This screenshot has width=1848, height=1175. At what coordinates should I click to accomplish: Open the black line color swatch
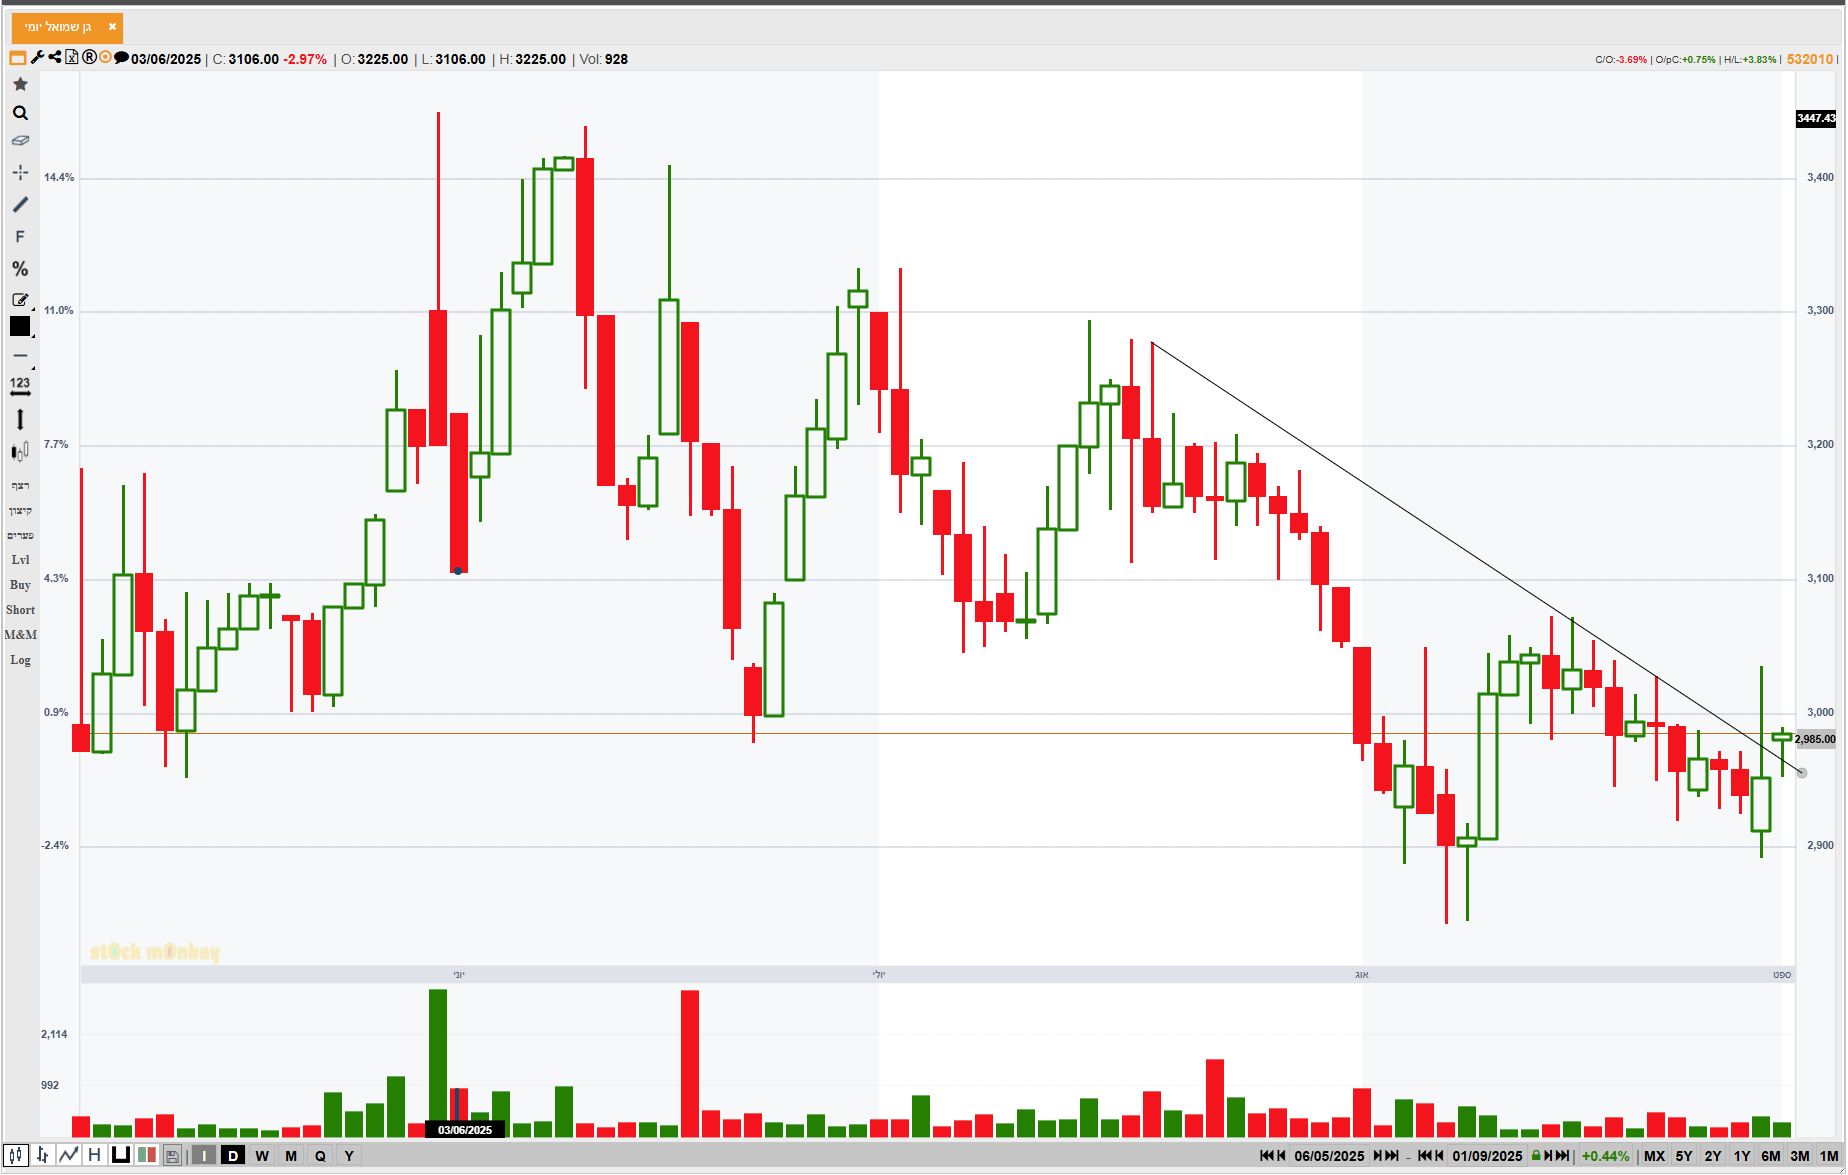tap(20, 326)
